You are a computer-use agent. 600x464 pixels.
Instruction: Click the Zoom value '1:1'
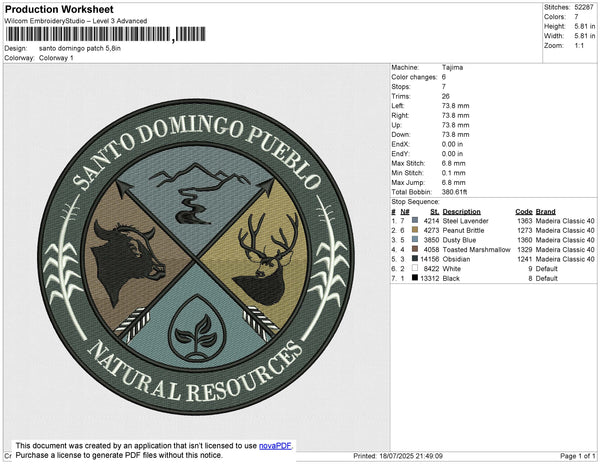[579, 46]
